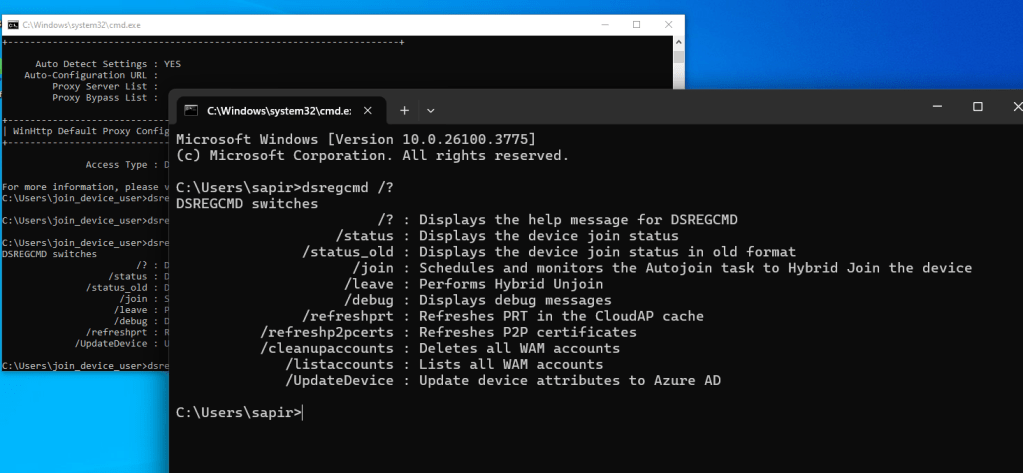
Task: Minimize the front terminal window
Action: pyautogui.click(x=937, y=107)
